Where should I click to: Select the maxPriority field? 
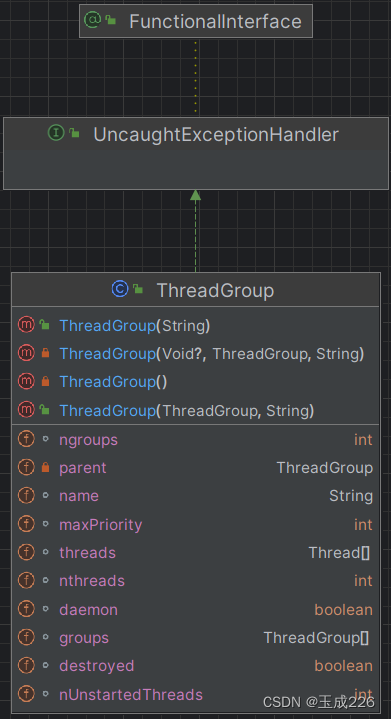click(x=196, y=524)
